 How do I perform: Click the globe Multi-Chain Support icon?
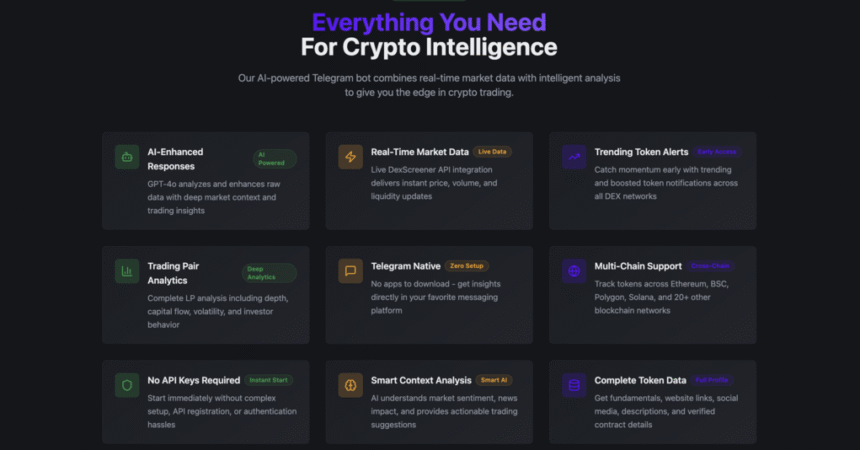(574, 271)
